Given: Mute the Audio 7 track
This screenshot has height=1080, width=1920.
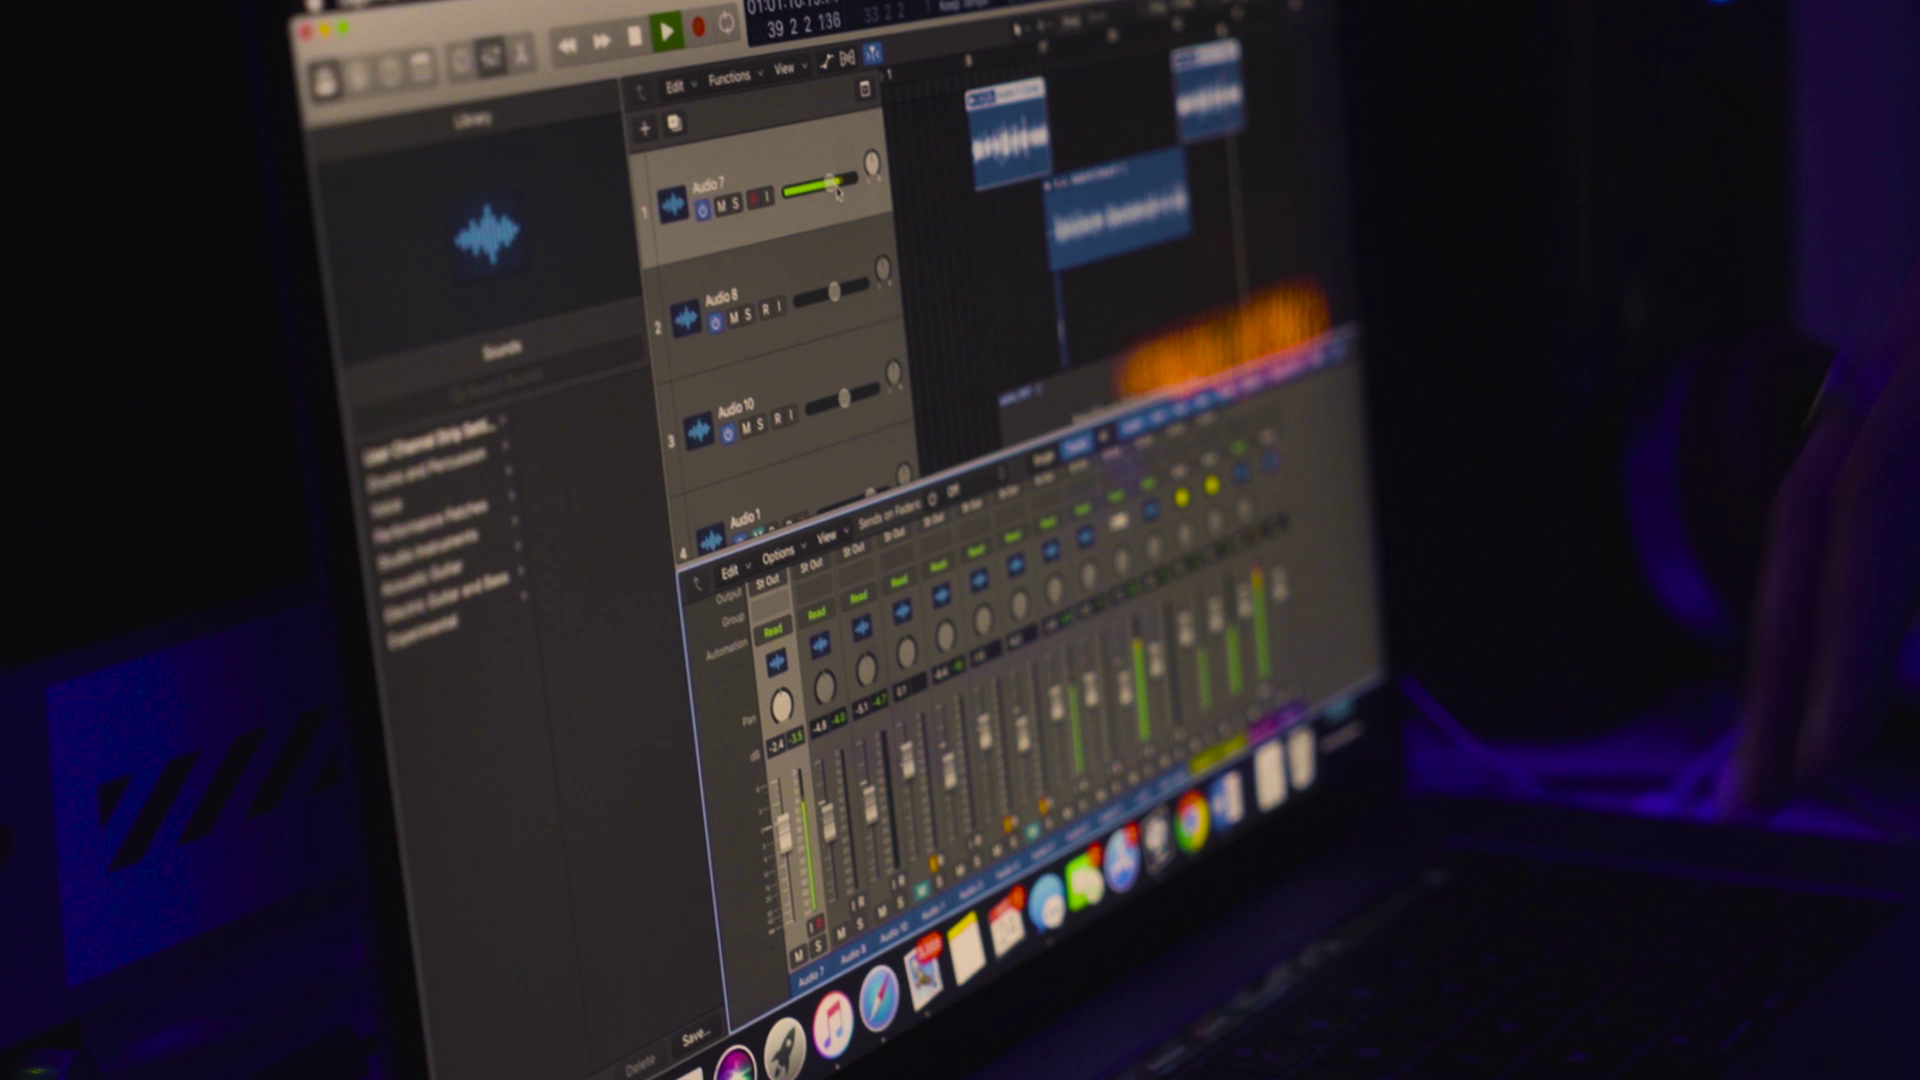Looking at the screenshot, I should point(721,205).
